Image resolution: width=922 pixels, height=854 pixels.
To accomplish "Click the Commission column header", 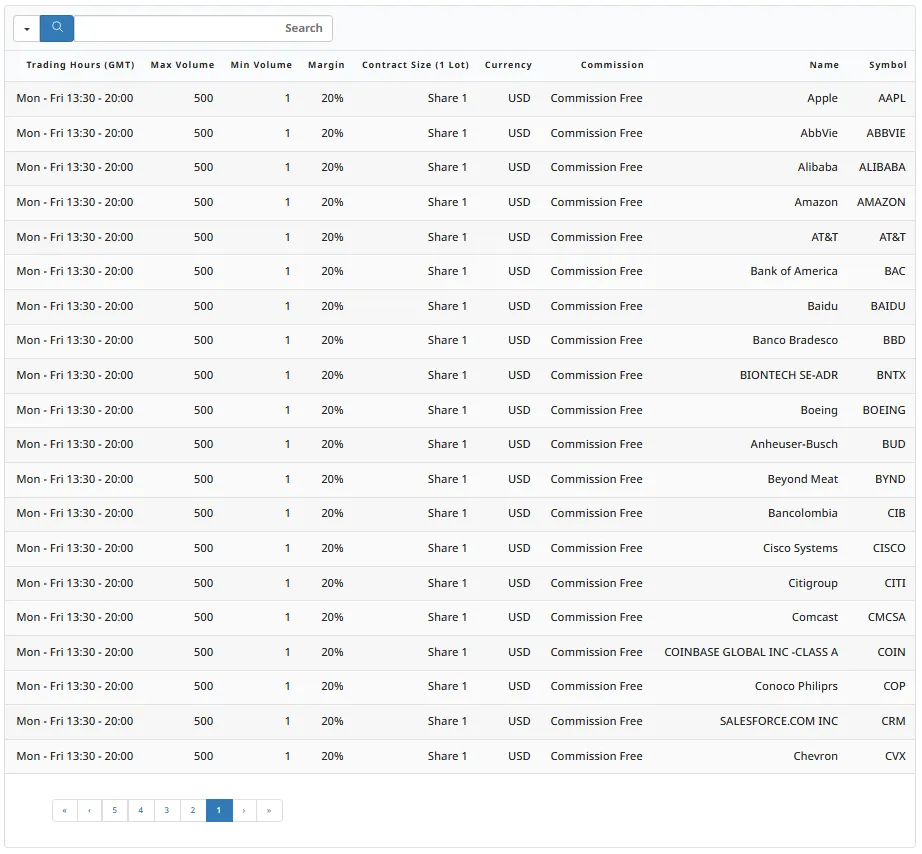I will click(612, 65).
